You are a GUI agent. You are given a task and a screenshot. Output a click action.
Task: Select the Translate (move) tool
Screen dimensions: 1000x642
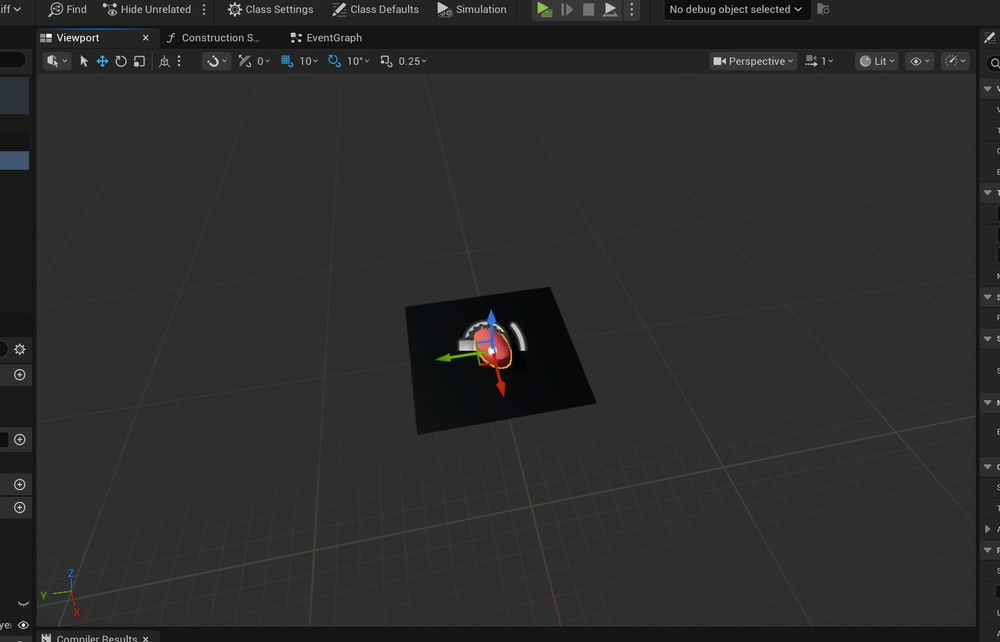pos(102,61)
